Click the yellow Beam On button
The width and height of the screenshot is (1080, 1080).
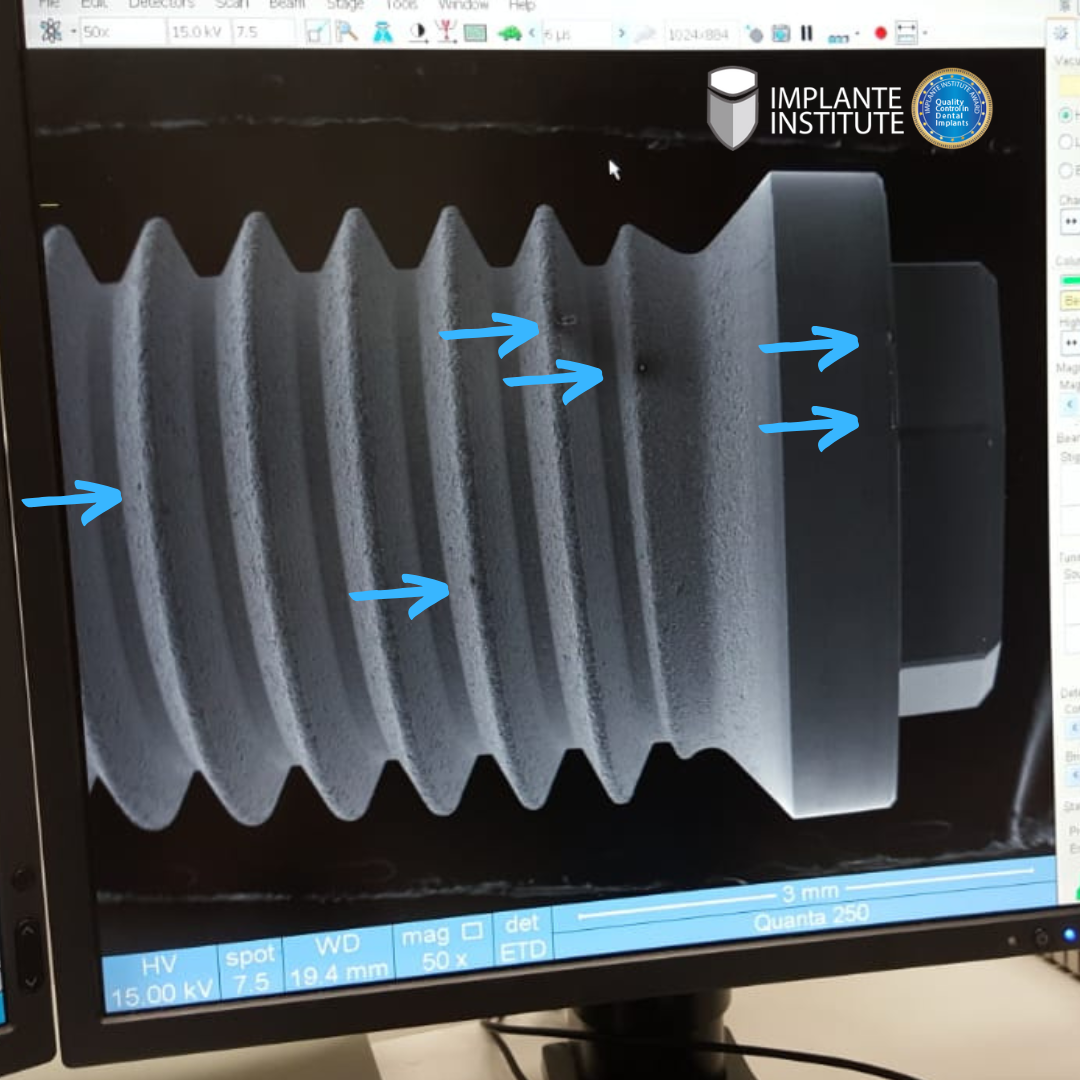pos(1070,300)
